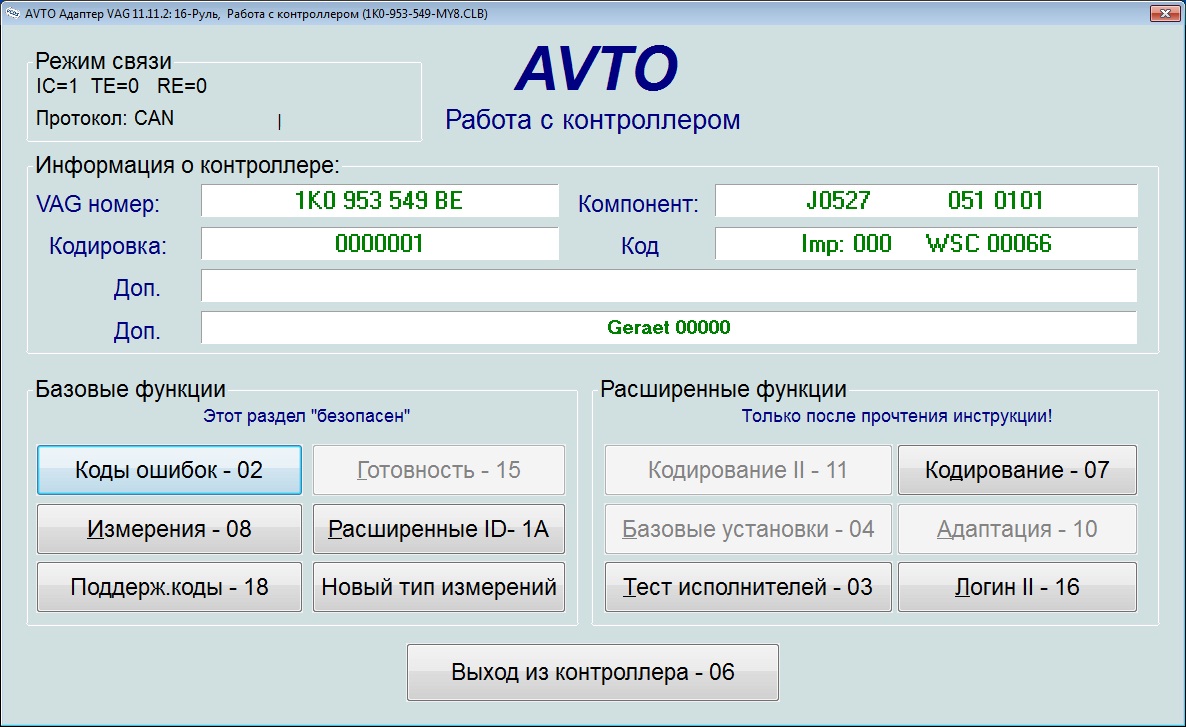Open Логин II - 16
The width and height of the screenshot is (1186, 727).
point(1017,587)
